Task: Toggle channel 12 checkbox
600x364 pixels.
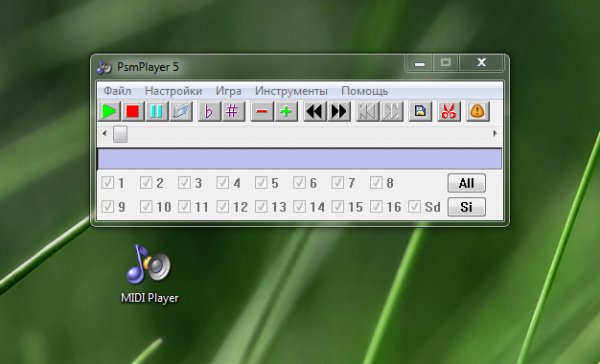Action: pyautogui.click(x=222, y=207)
